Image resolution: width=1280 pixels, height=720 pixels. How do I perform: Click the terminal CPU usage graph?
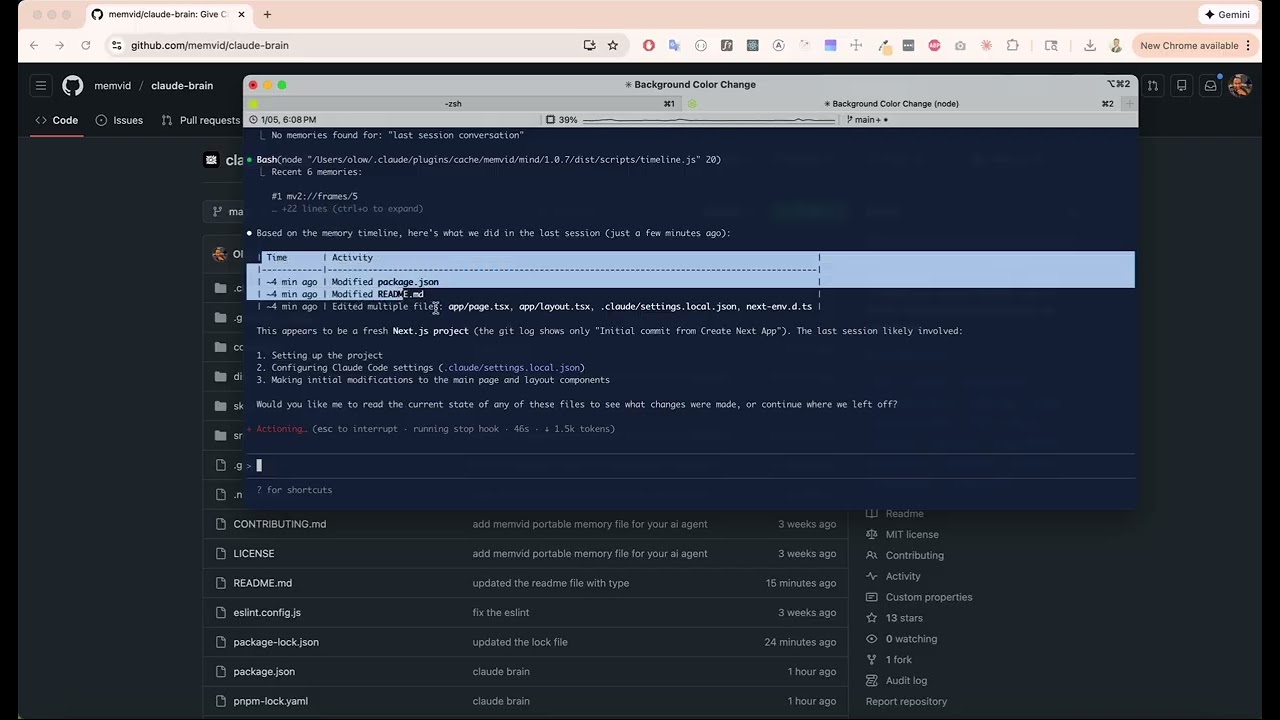(x=709, y=120)
